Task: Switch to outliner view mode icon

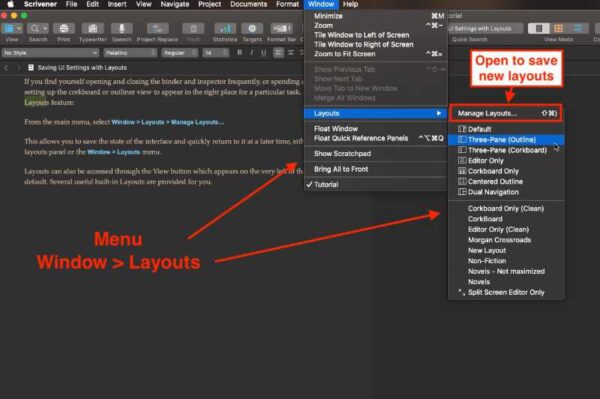Action: [578, 28]
